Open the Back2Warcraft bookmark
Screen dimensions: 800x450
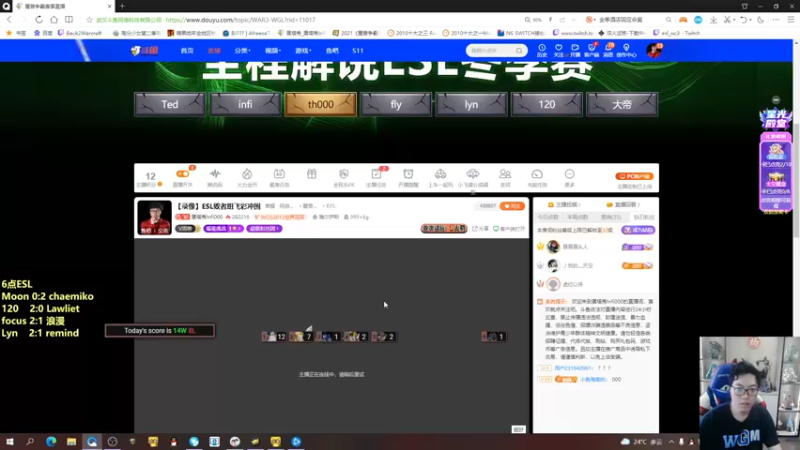click(80, 33)
